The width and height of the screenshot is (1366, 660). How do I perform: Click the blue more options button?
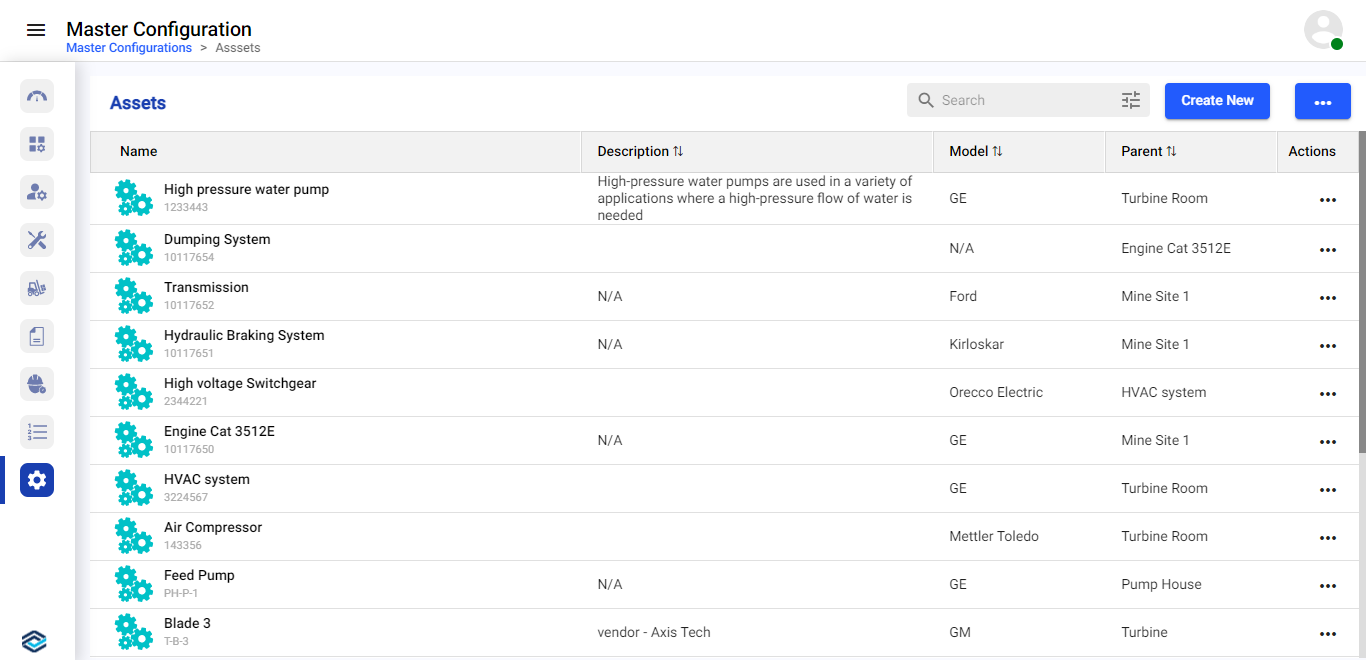[1322, 101]
